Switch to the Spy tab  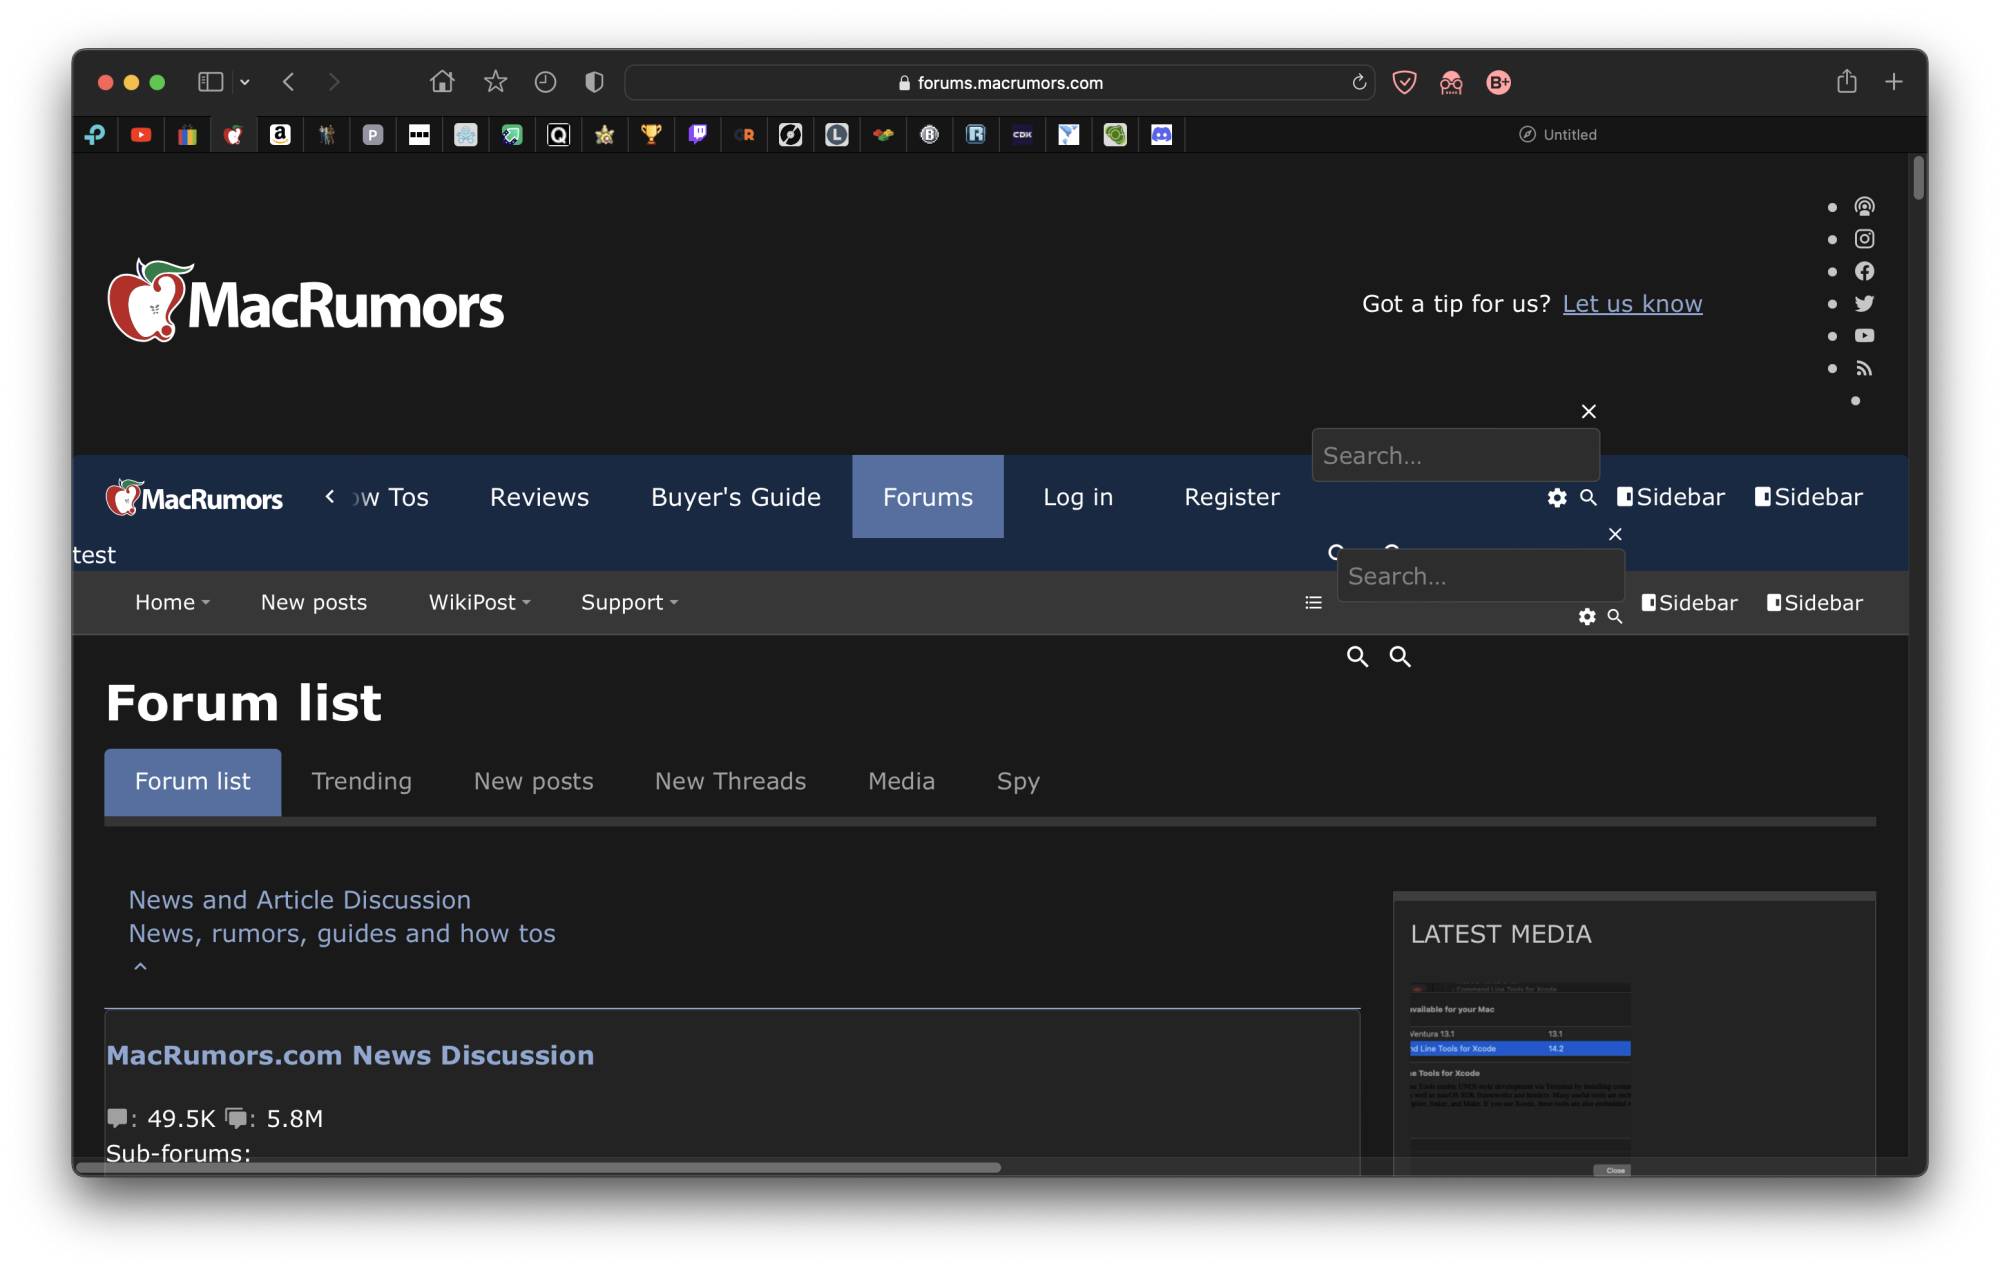click(x=1018, y=782)
